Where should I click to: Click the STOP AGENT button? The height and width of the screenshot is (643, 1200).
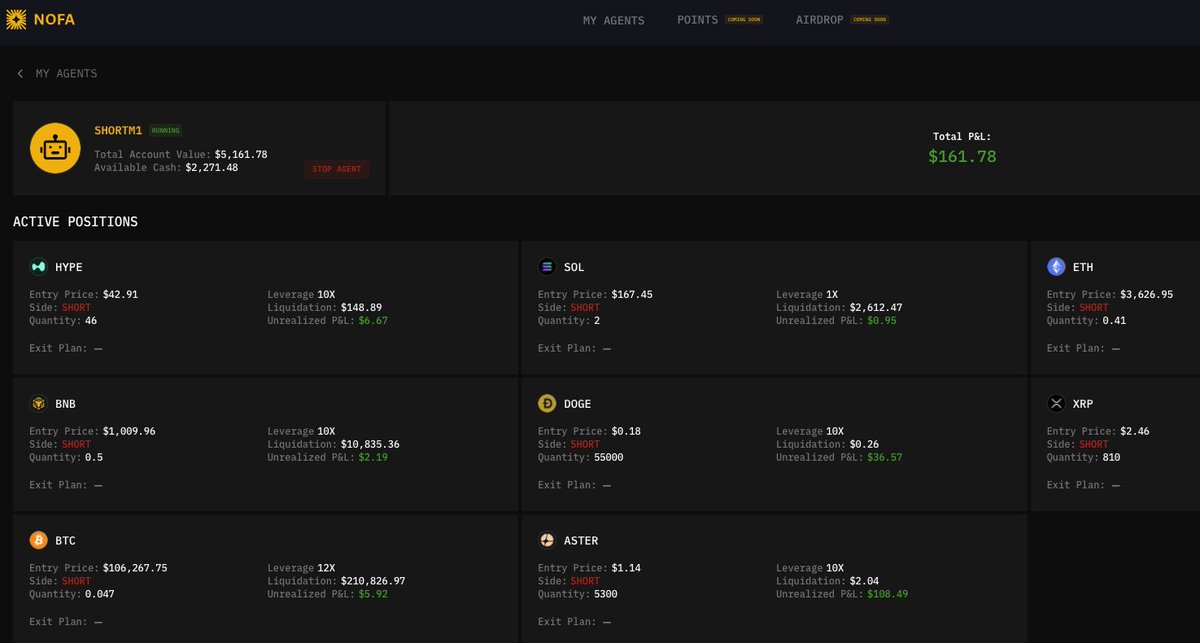point(337,169)
